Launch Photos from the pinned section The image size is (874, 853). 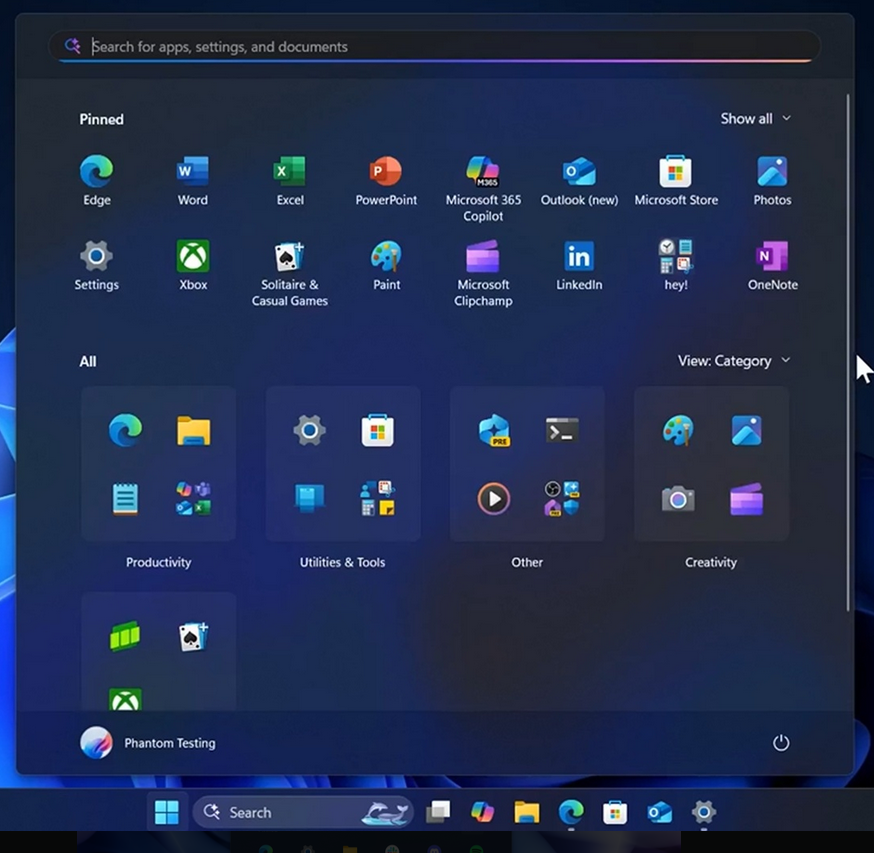click(772, 181)
